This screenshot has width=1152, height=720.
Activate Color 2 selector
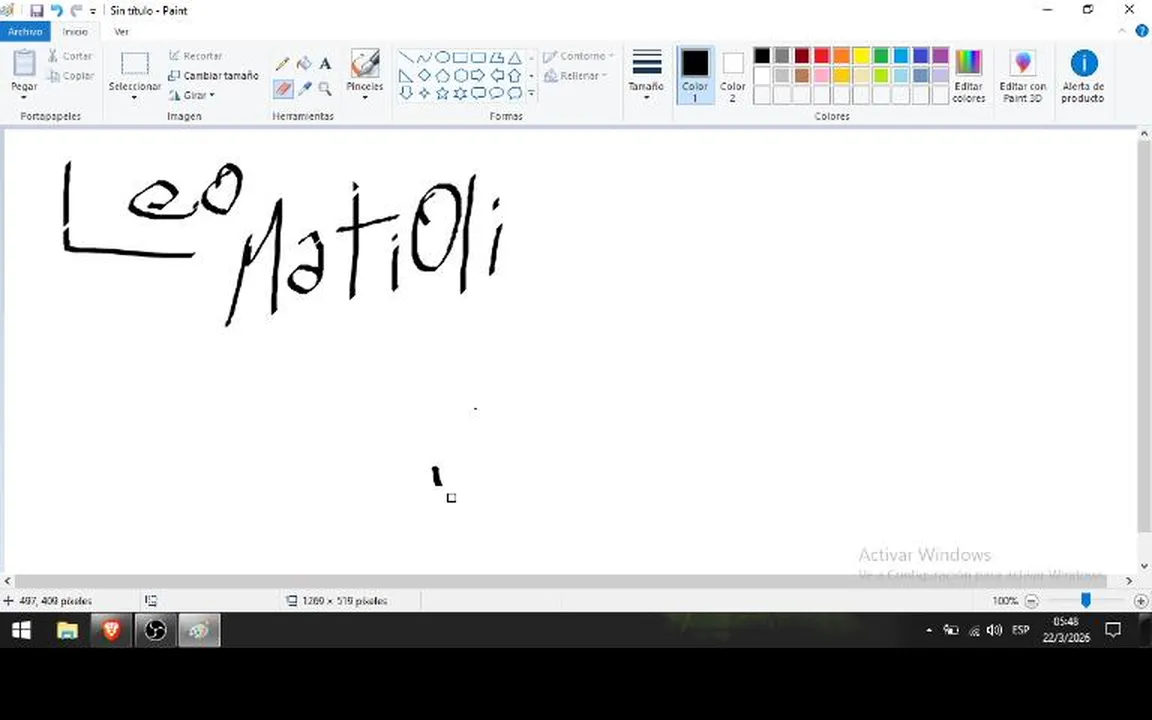(732, 75)
